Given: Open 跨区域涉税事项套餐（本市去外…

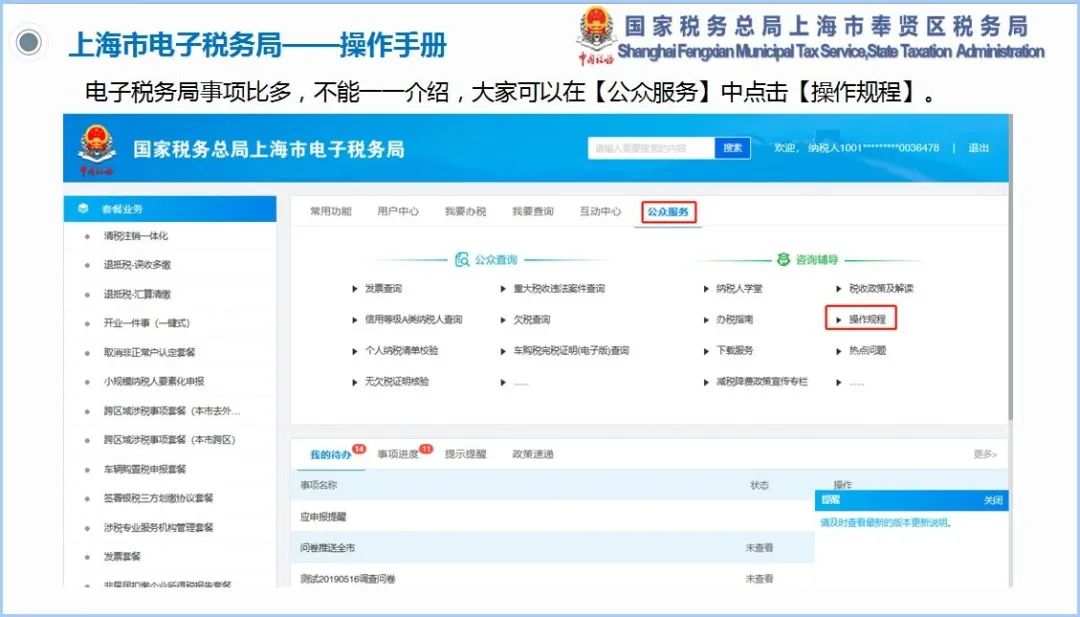Looking at the screenshot, I should pos(172,411).
